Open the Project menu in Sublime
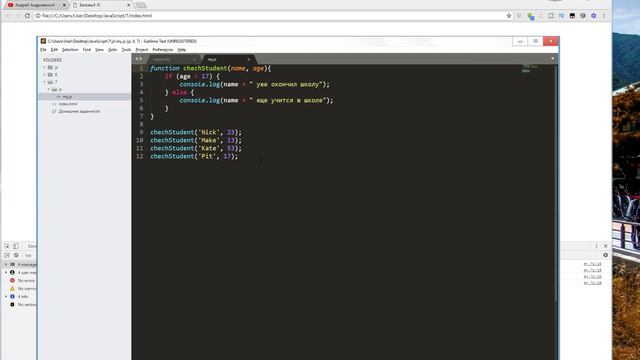 142,50
